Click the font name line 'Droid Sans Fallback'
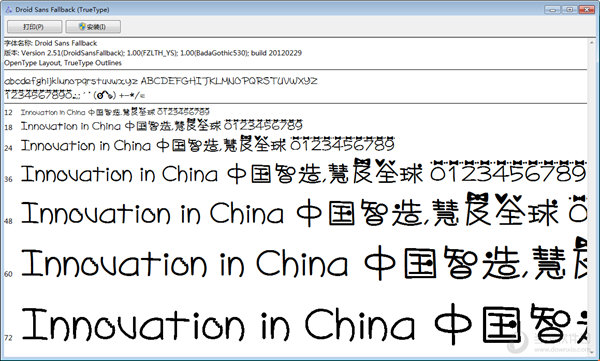Viewport: 600px width, 361px height. tap(51, 43)
